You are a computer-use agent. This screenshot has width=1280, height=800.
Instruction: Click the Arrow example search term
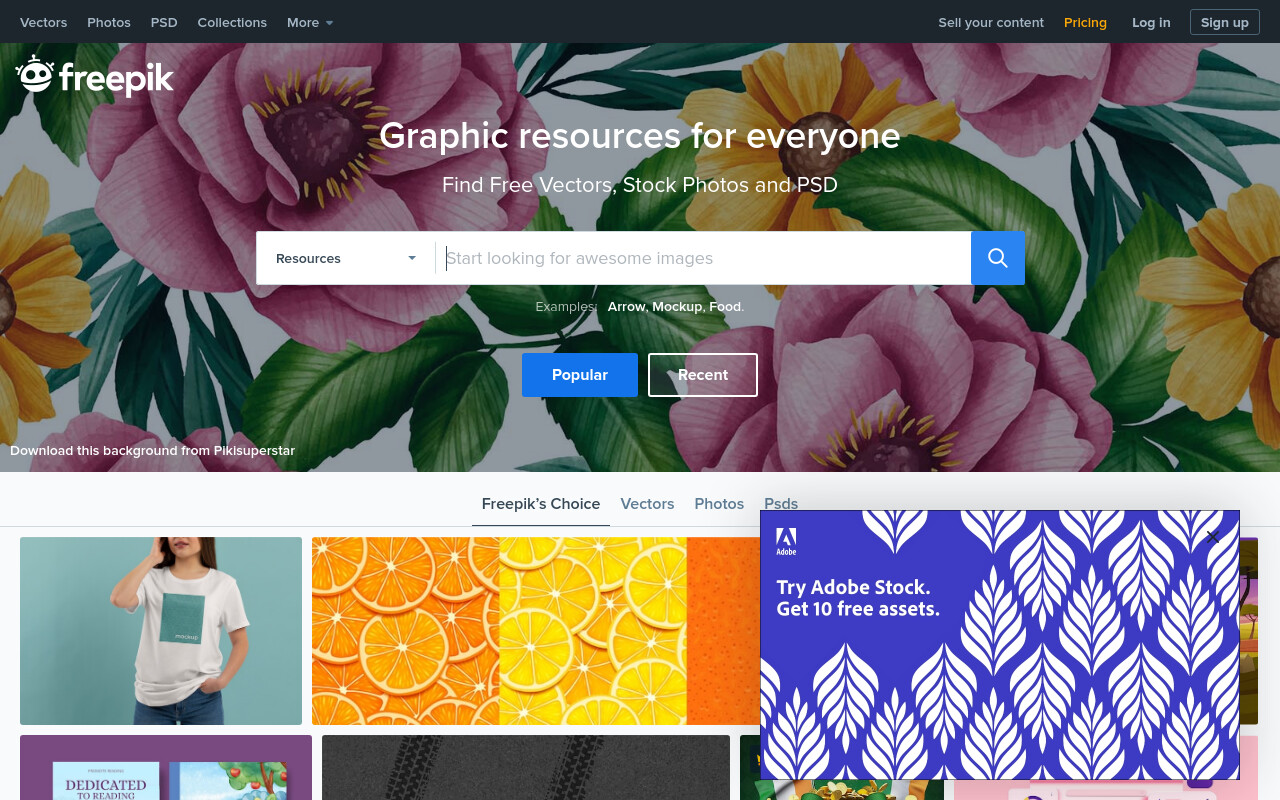tap(626, 306)
